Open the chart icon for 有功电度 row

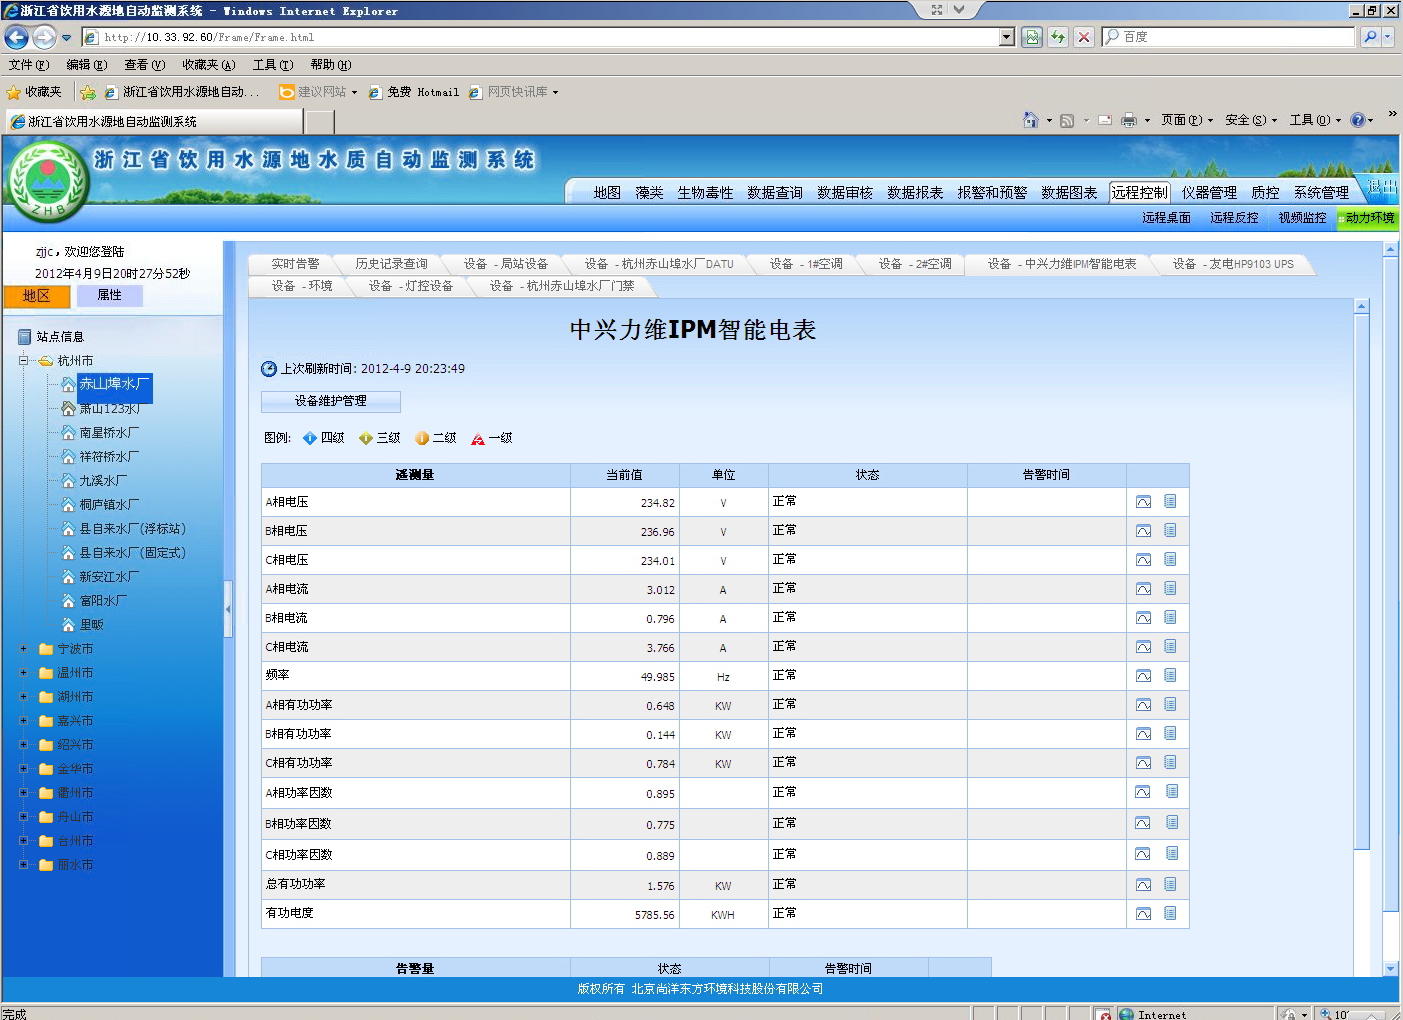coord(1143,914)
